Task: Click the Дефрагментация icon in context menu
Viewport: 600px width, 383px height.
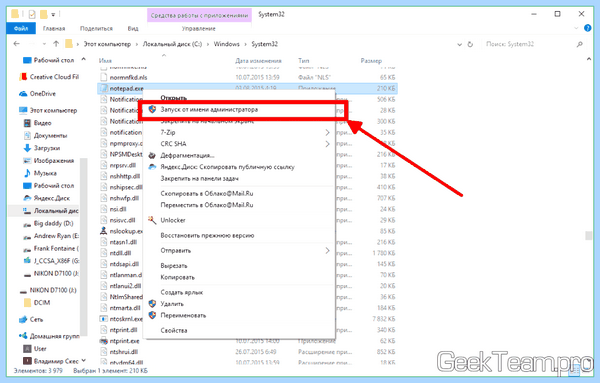Action: (152, 155)
